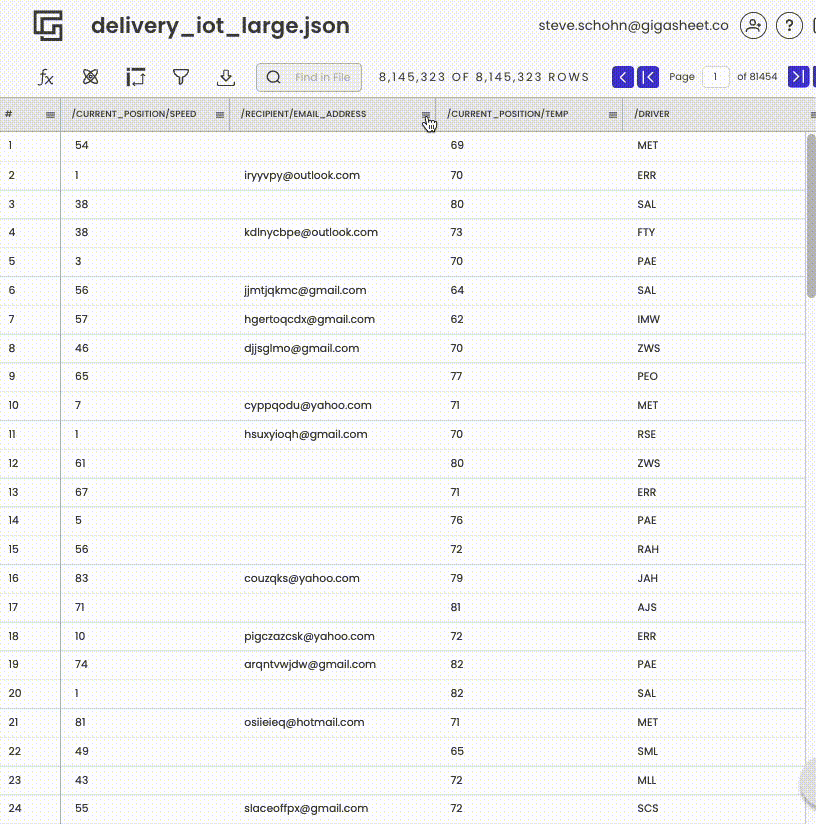Open the functions (fx) tool
Image resolution: width=816 pixels, height=824 pixels.
46,76
